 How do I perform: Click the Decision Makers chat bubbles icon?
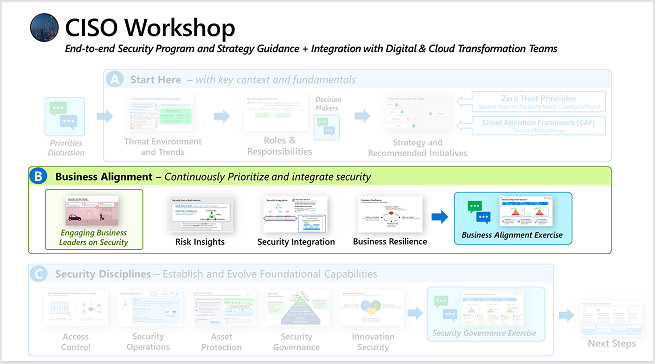pyautogui.click(x=327, y=127)
